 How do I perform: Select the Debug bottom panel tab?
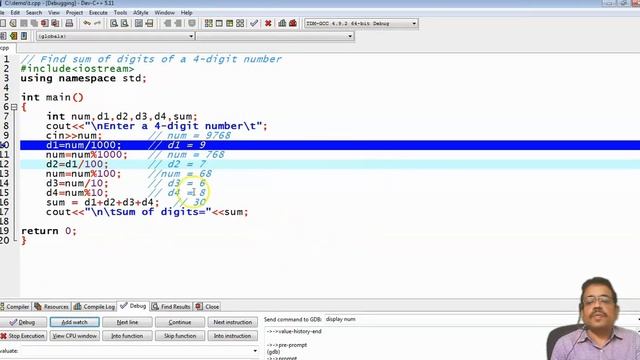point(133,306)
